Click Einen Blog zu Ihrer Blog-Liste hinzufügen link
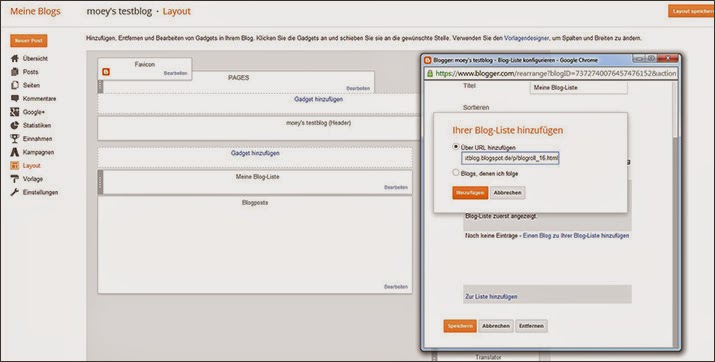The image size is (715, 362). (x=576, y=236)
